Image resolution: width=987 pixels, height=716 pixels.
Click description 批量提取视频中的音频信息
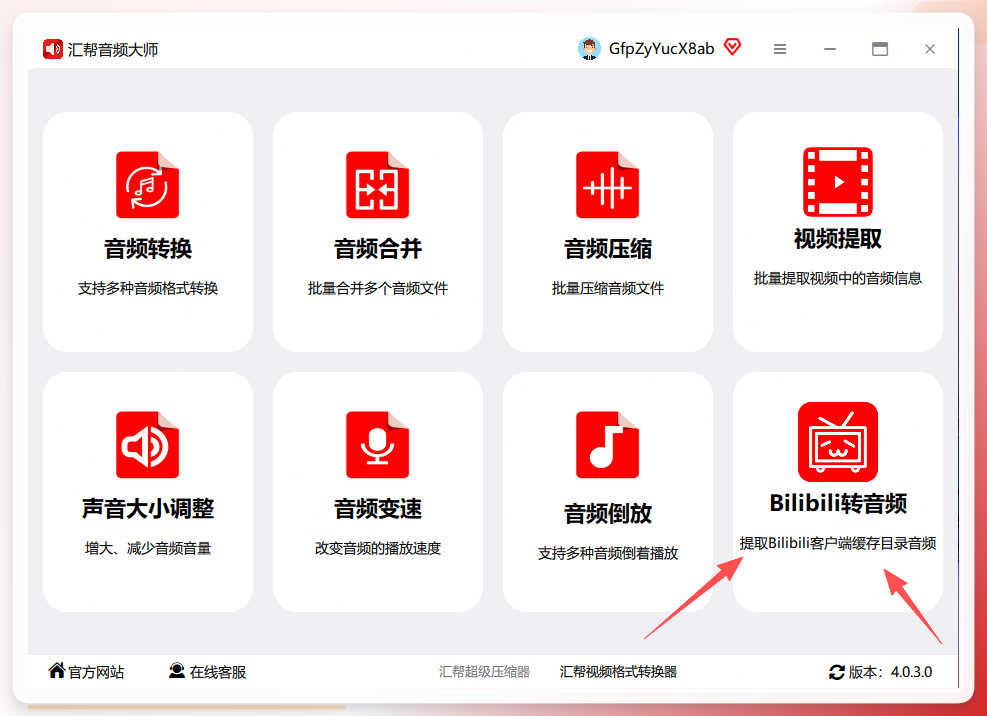pyautogui.click(x=838, y=278)
